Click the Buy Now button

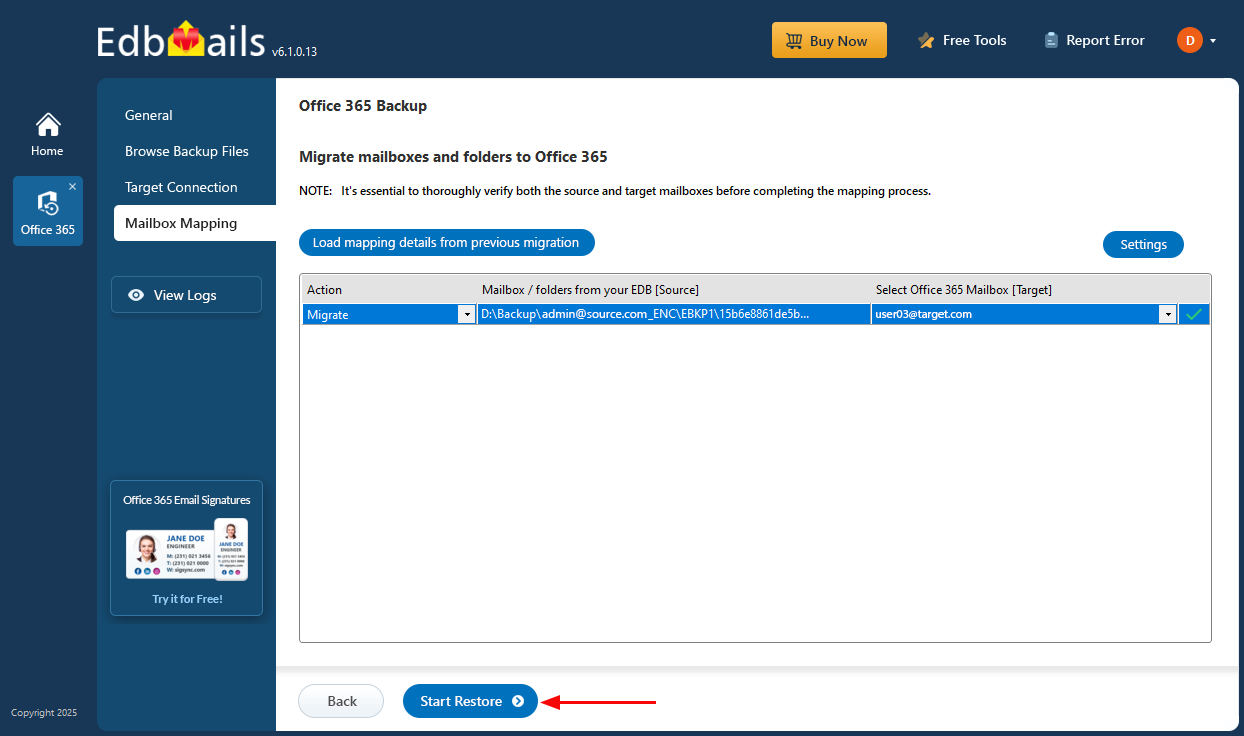tap(829, 40)
